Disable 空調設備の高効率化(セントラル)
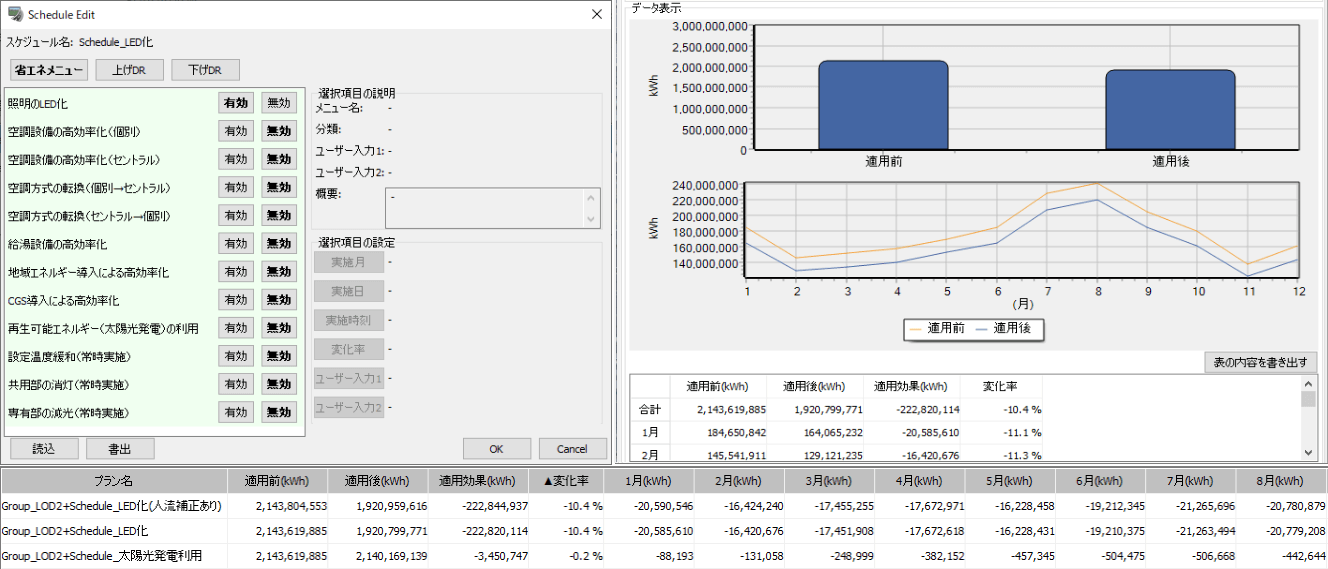Viewport: 1328px width, 569px height. 278,159
